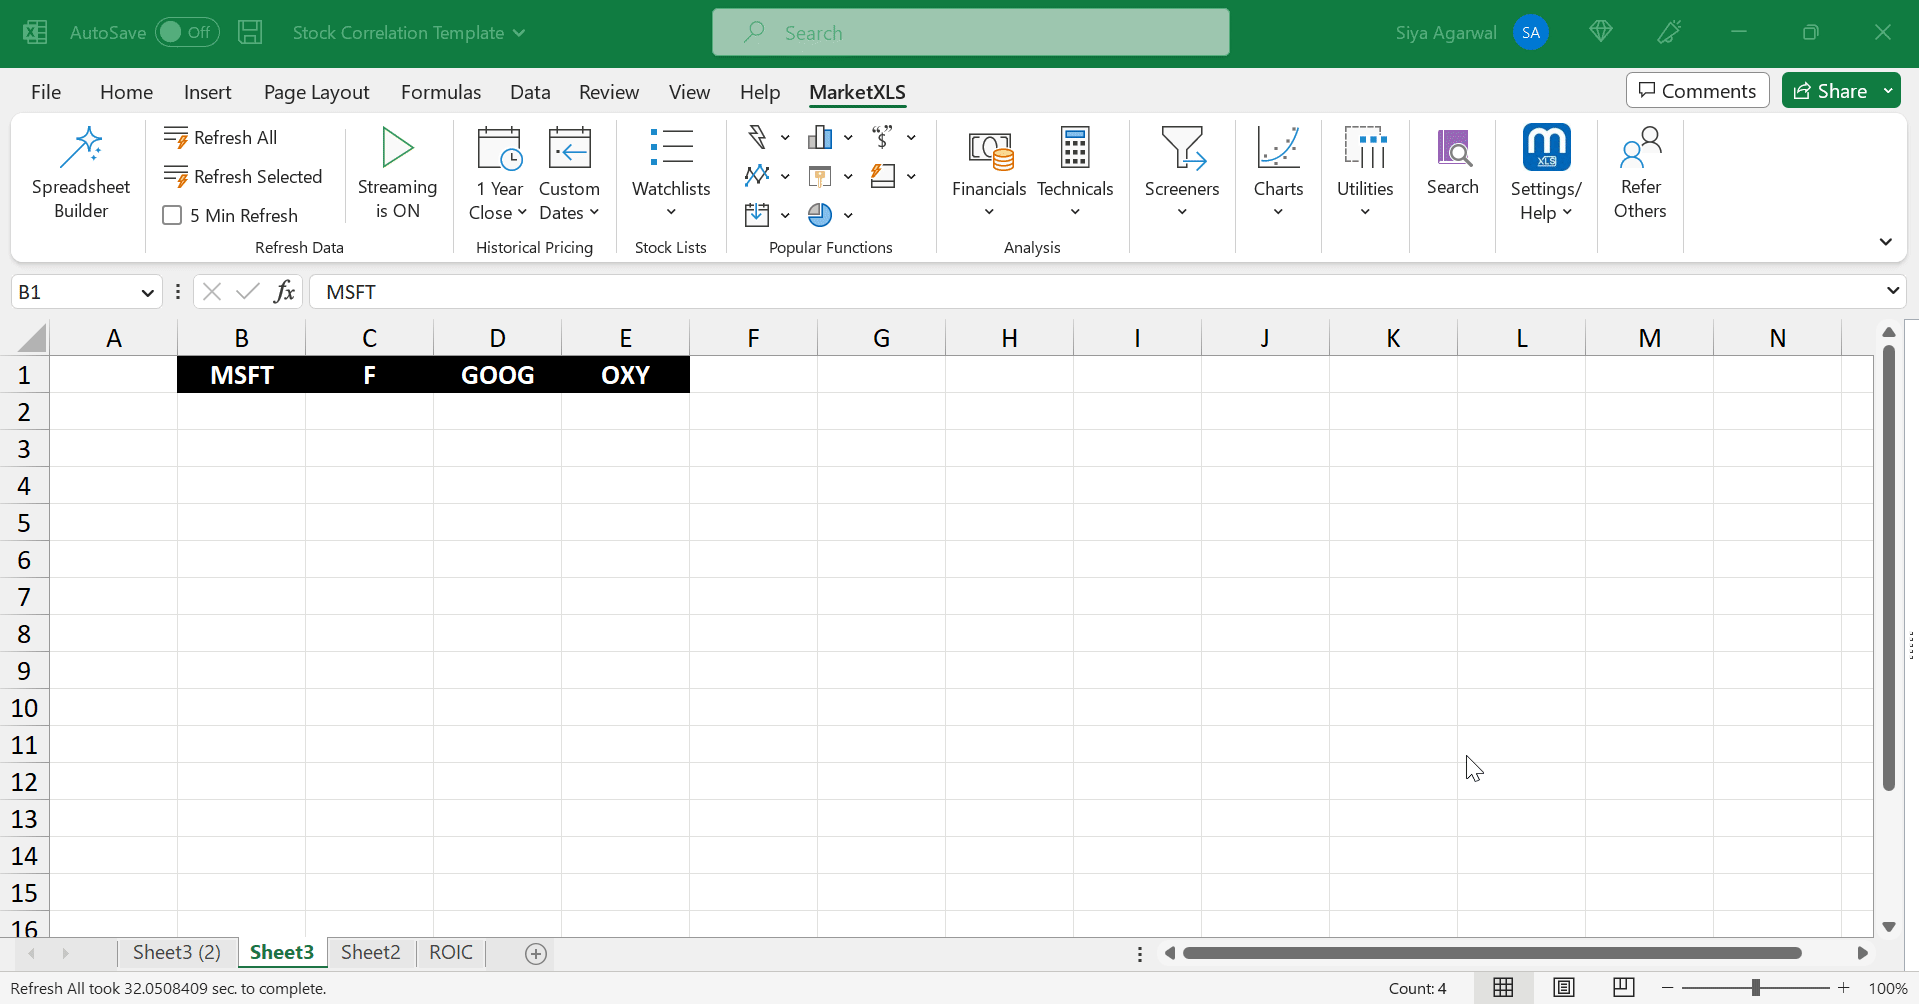Open the Name Box dropdown arrow
The width and height of the screenshot is (1919, 1004).
click(x=147, y=292)
